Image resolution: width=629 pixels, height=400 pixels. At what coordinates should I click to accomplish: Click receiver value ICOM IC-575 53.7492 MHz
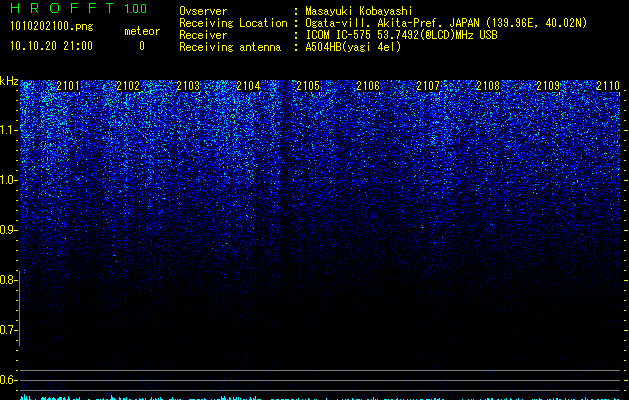point(402,35)
